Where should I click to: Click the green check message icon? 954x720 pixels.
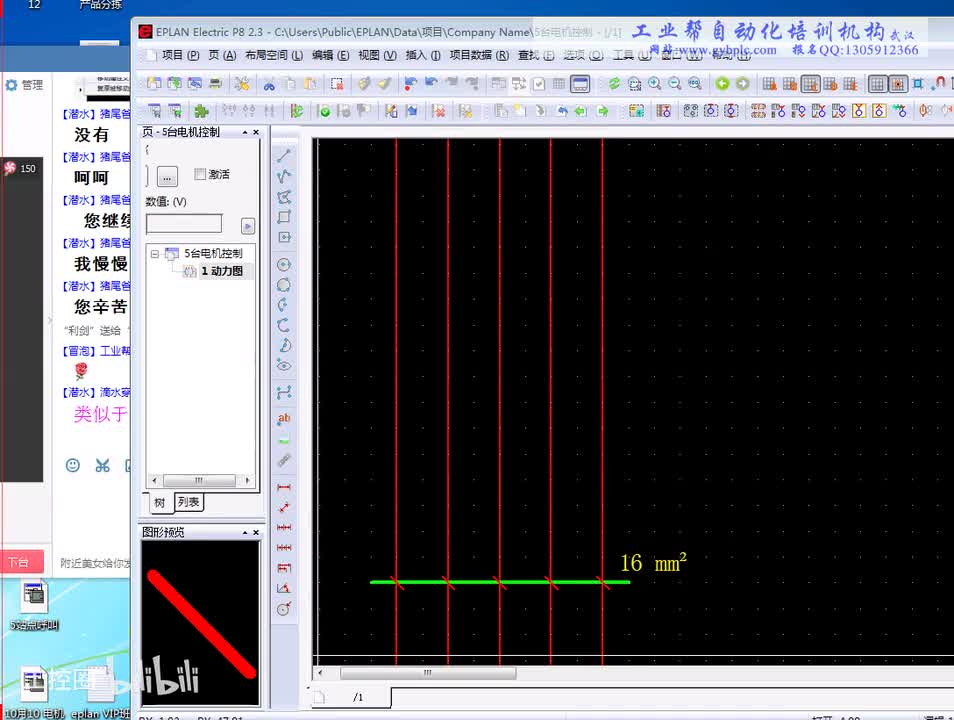[x=324, y=111]
